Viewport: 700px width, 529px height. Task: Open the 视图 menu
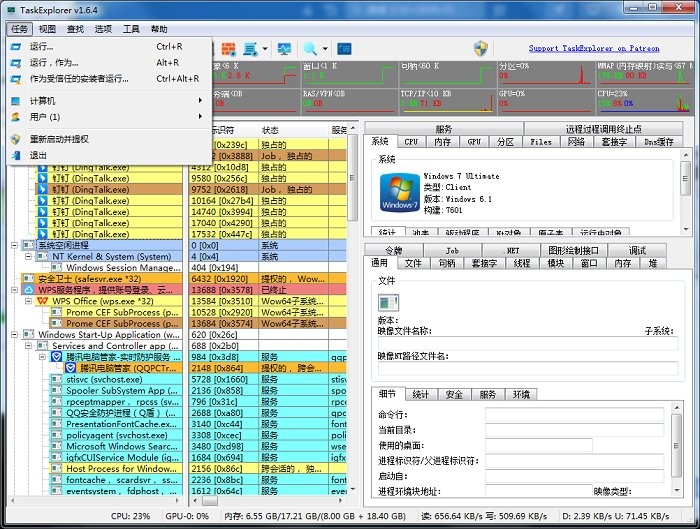pos(48,29)
